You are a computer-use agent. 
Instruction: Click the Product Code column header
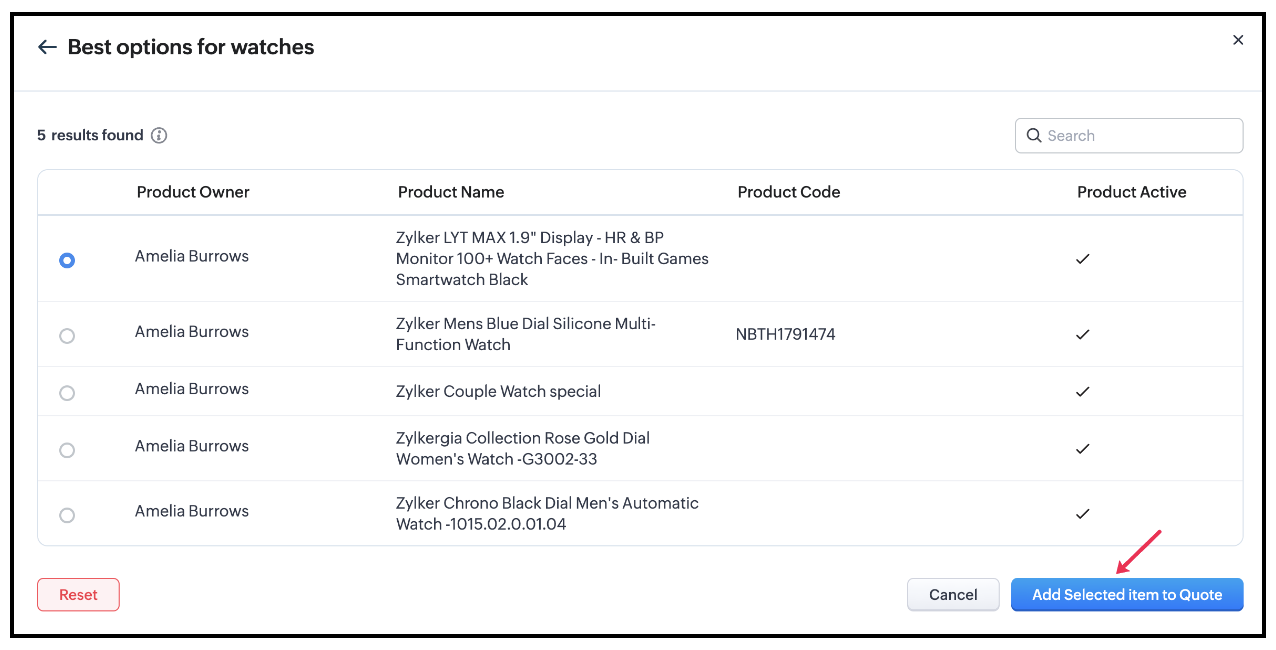tap(789, 192)
